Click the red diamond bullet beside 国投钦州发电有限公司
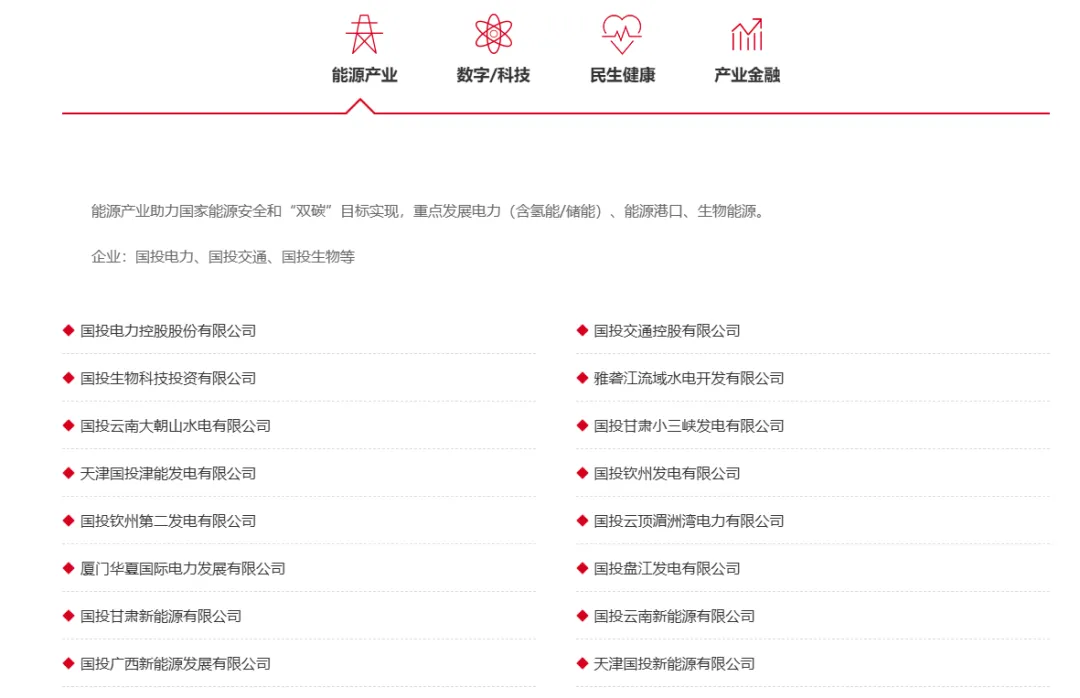The image size is (1080, 698). tap(582, 473)
